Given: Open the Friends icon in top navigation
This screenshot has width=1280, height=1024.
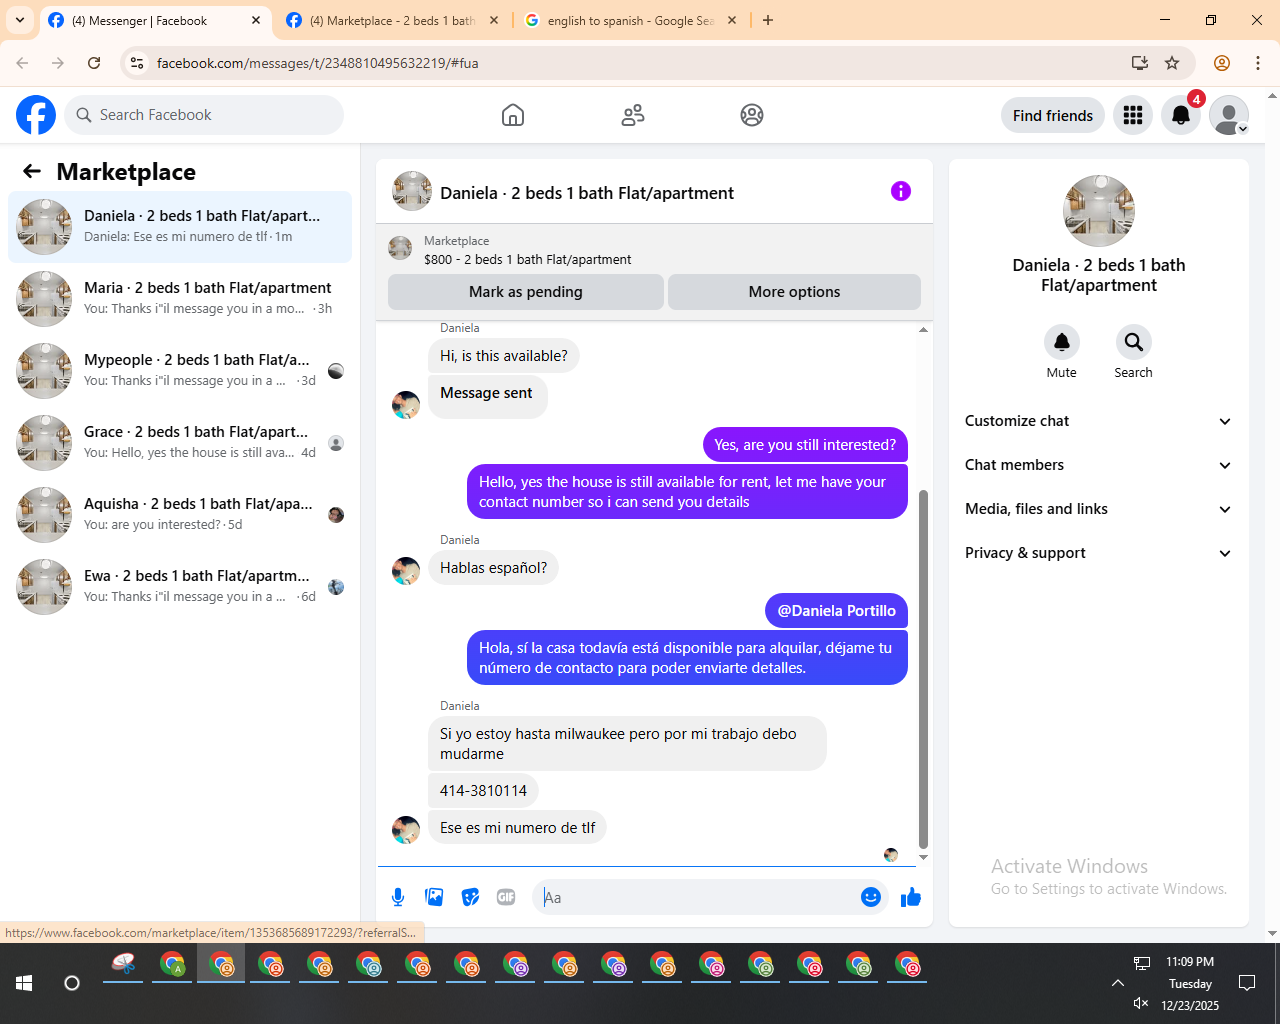Looking at the screenshot, I should click(633, 115).
